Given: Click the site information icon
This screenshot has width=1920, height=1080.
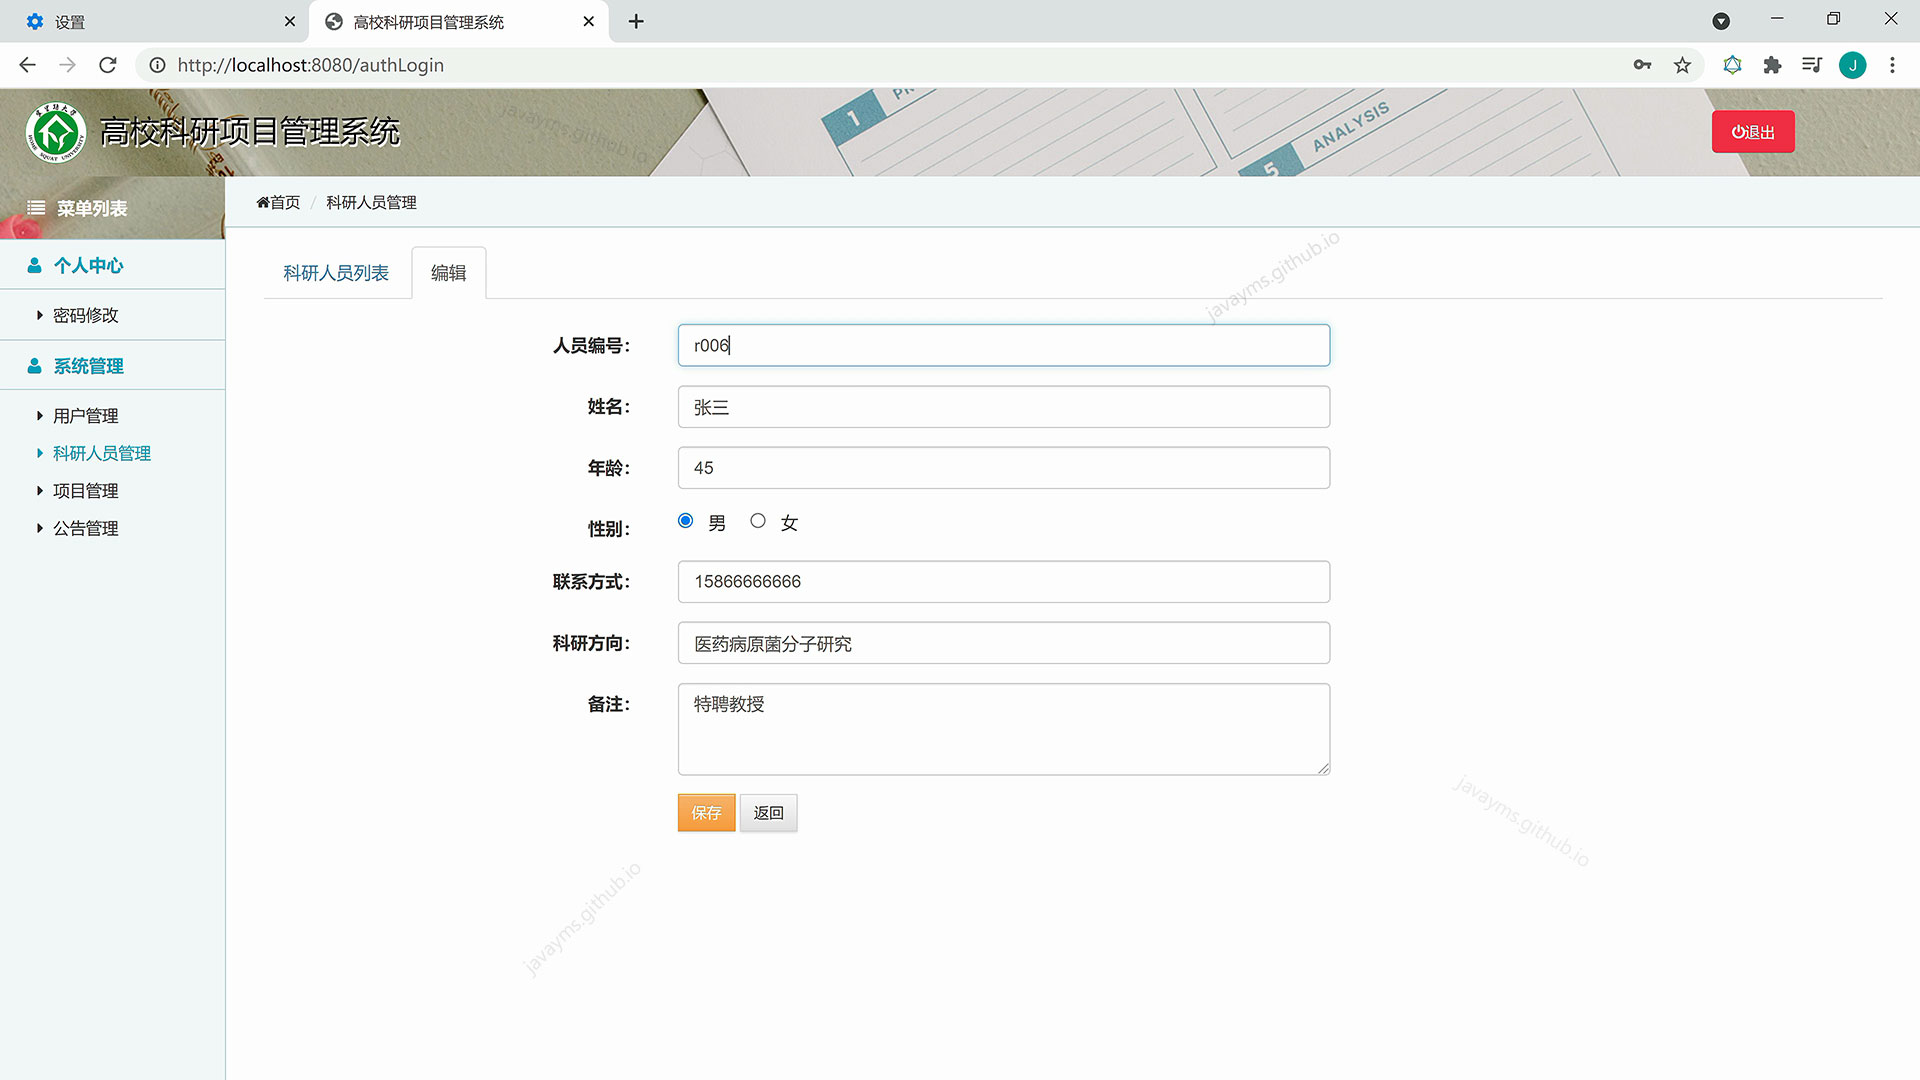Looking at the screenshot, I should click(157, 65).
